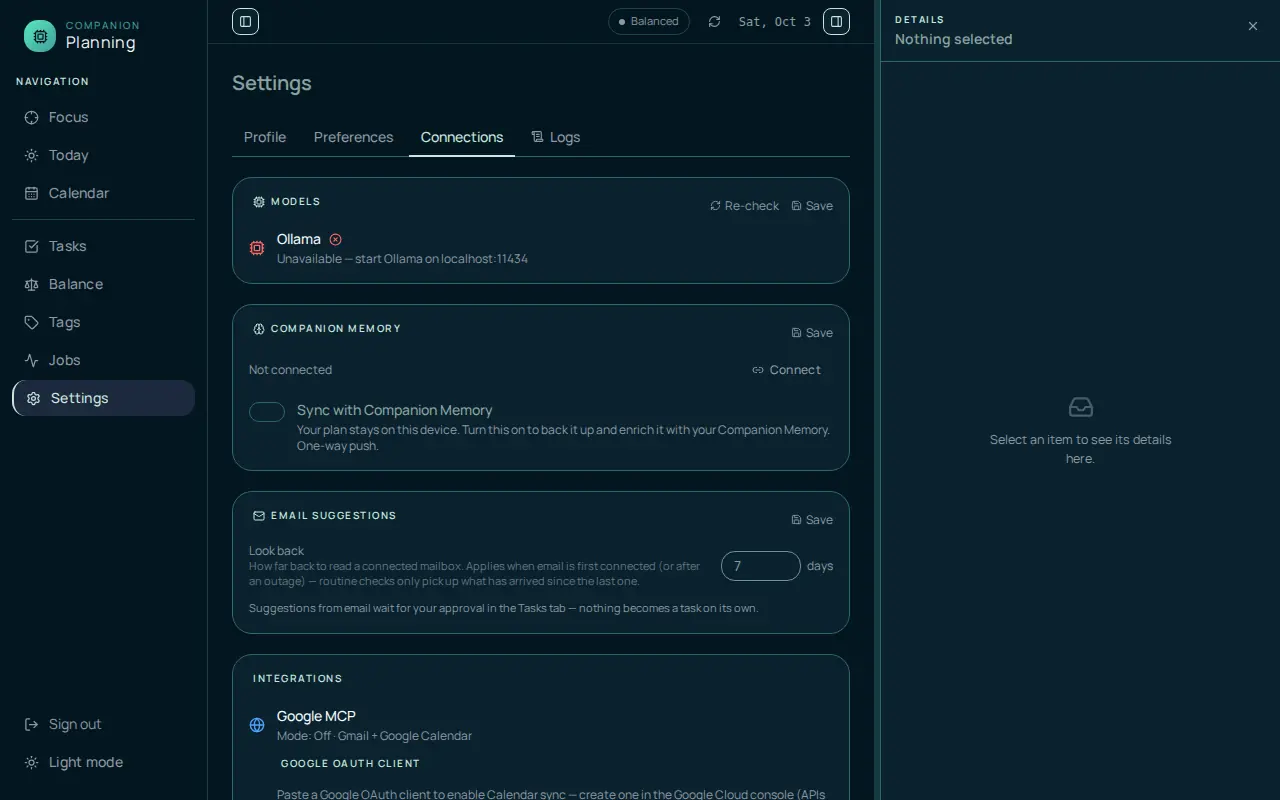The height and width of the screenshot is (800, 1280).
Task: Close the Details panel
Action: point(1253,26)
